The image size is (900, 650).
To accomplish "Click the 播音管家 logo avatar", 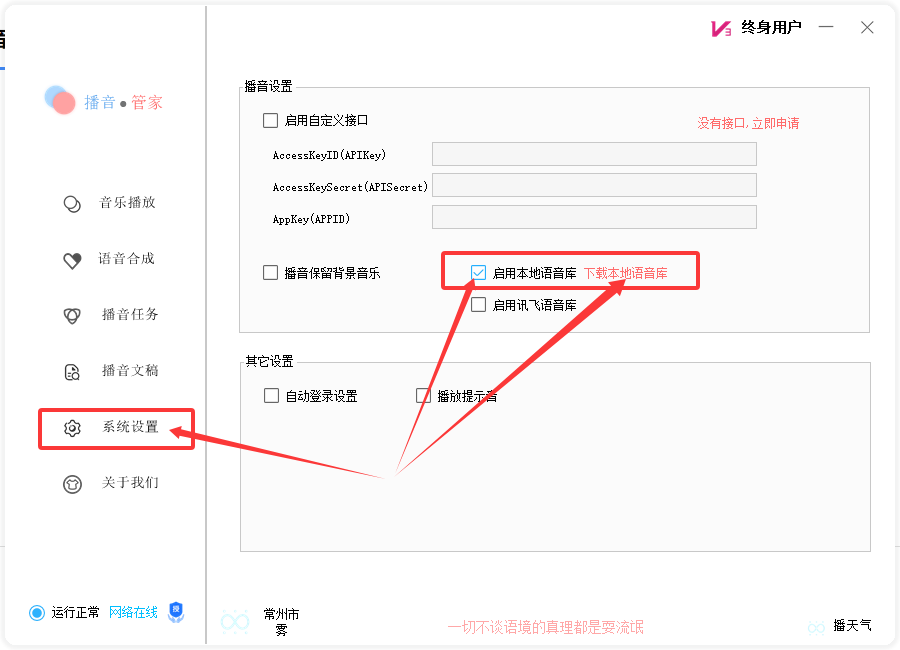I will (62, 100).
